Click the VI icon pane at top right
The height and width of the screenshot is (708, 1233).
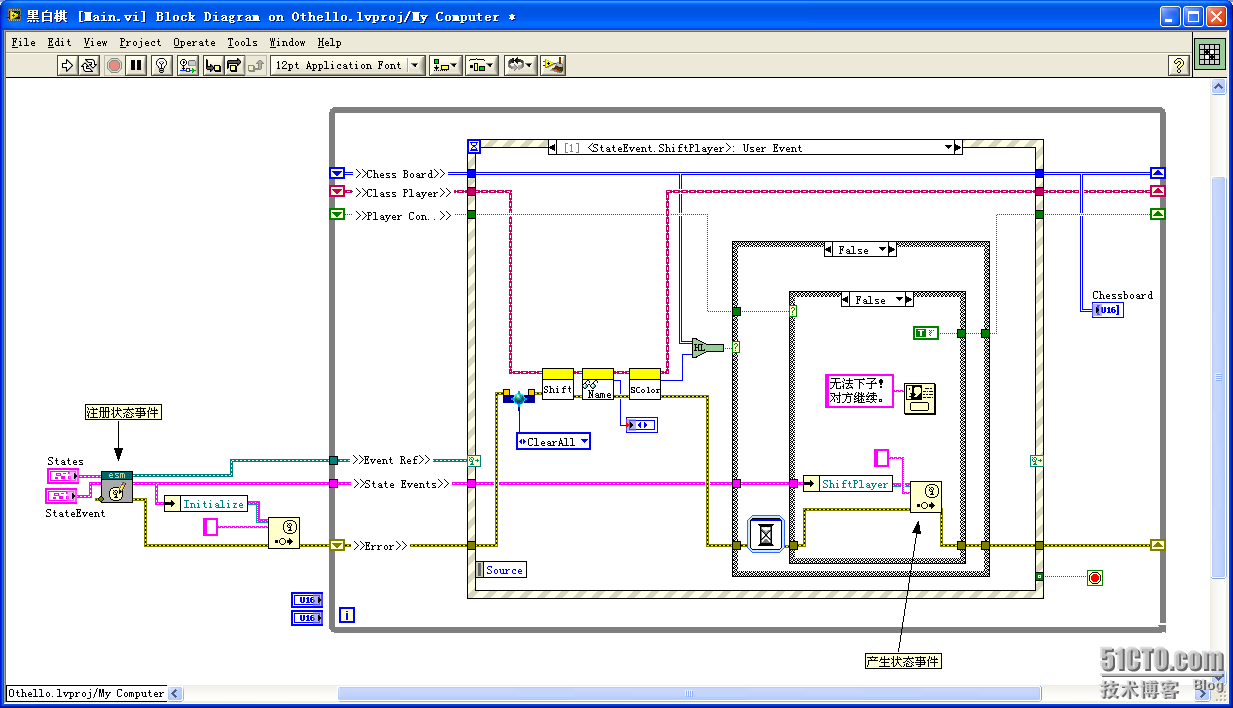[1210, 54]
